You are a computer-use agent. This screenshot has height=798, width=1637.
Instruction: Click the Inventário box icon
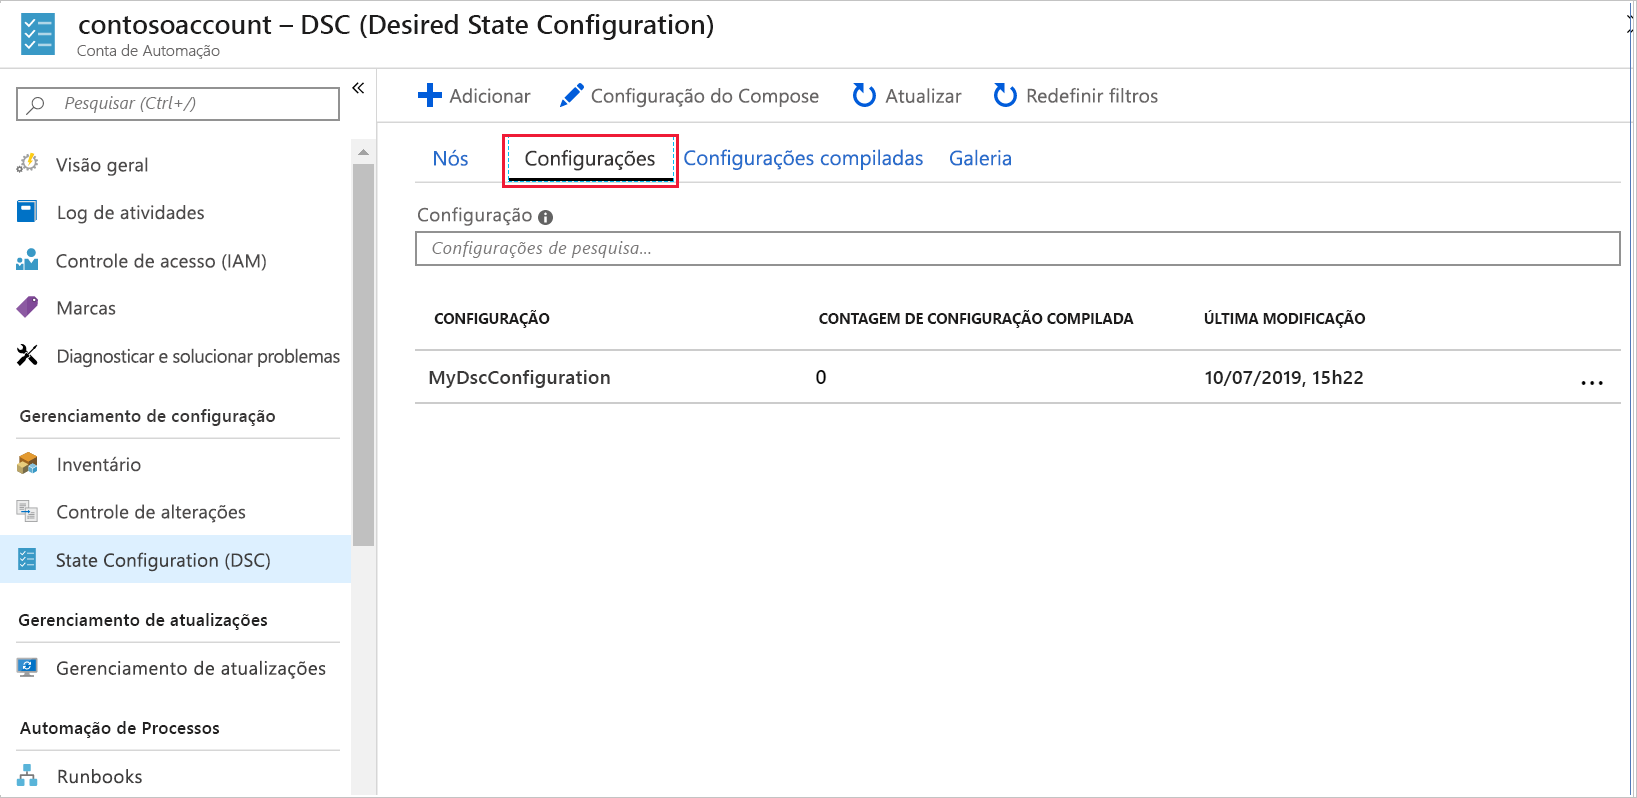[x=28, y=463]
